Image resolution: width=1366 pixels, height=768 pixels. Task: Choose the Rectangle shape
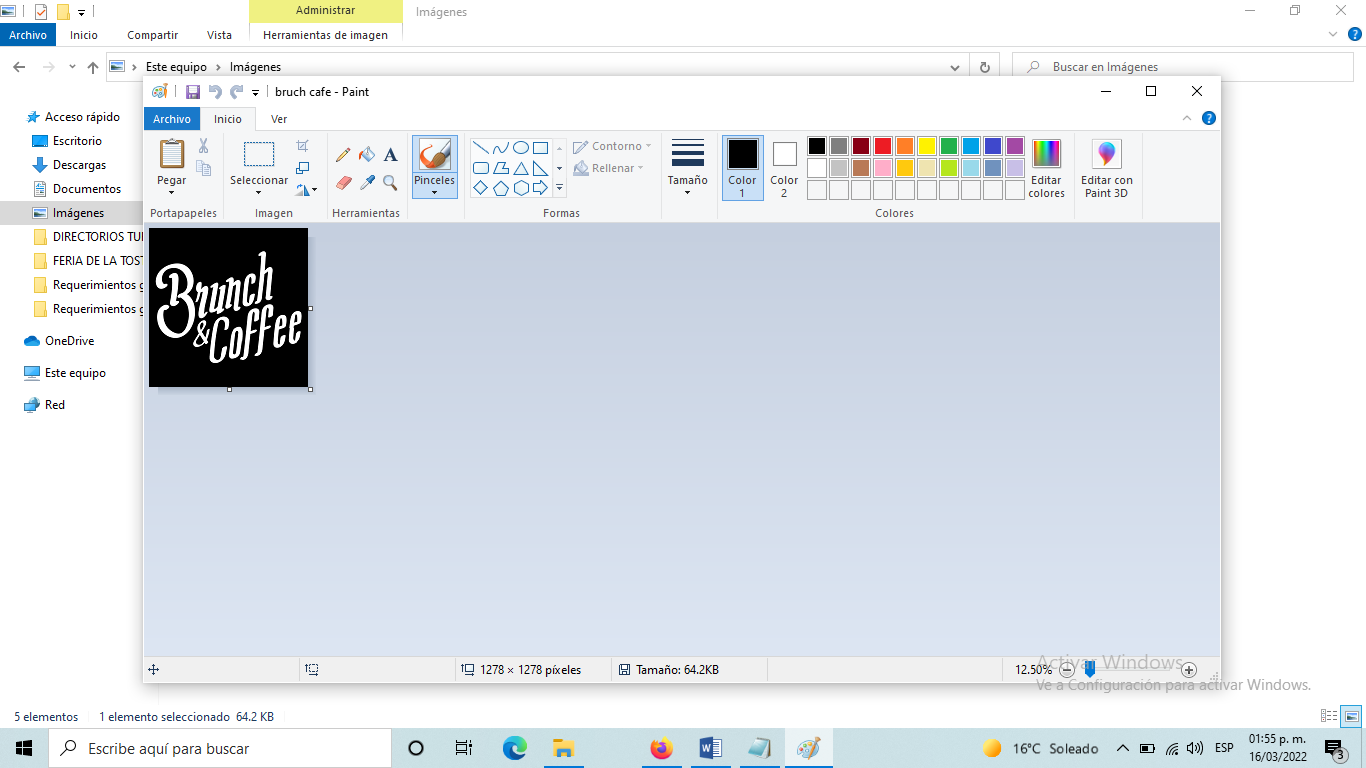[x=540, y=147]
